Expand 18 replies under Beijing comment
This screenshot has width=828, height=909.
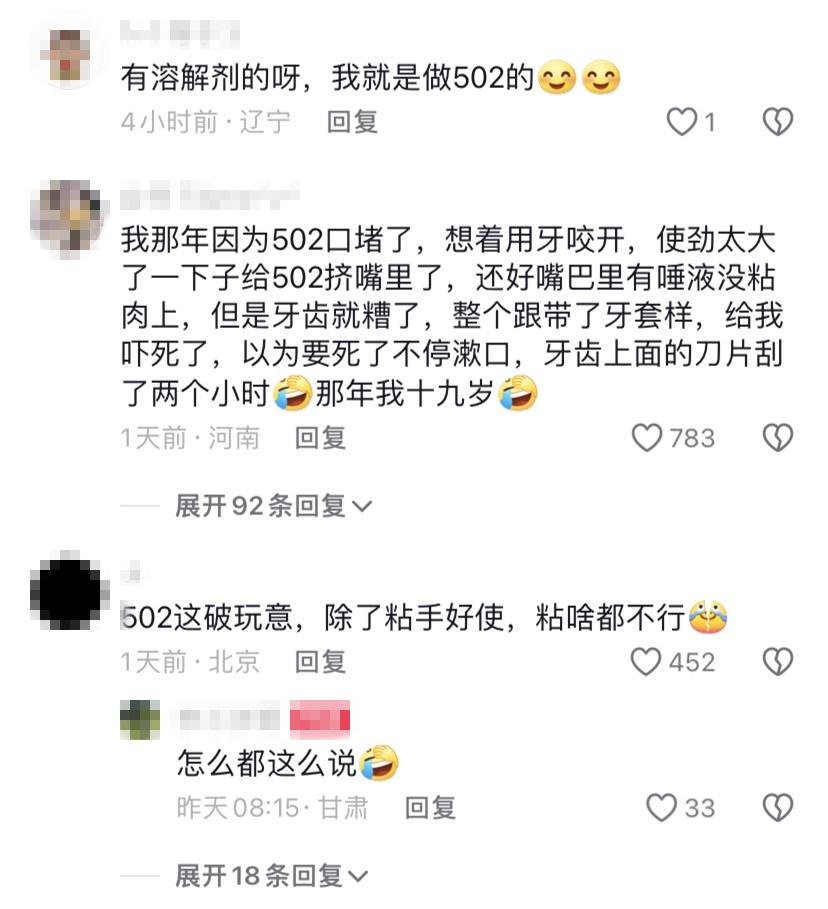[x=271, y=875]
